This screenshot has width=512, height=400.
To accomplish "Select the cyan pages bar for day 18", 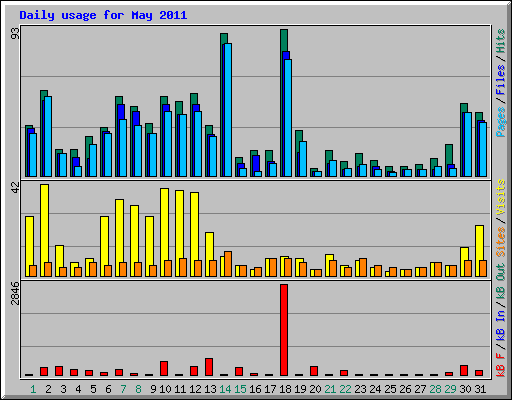I will [x=288, y=118].
